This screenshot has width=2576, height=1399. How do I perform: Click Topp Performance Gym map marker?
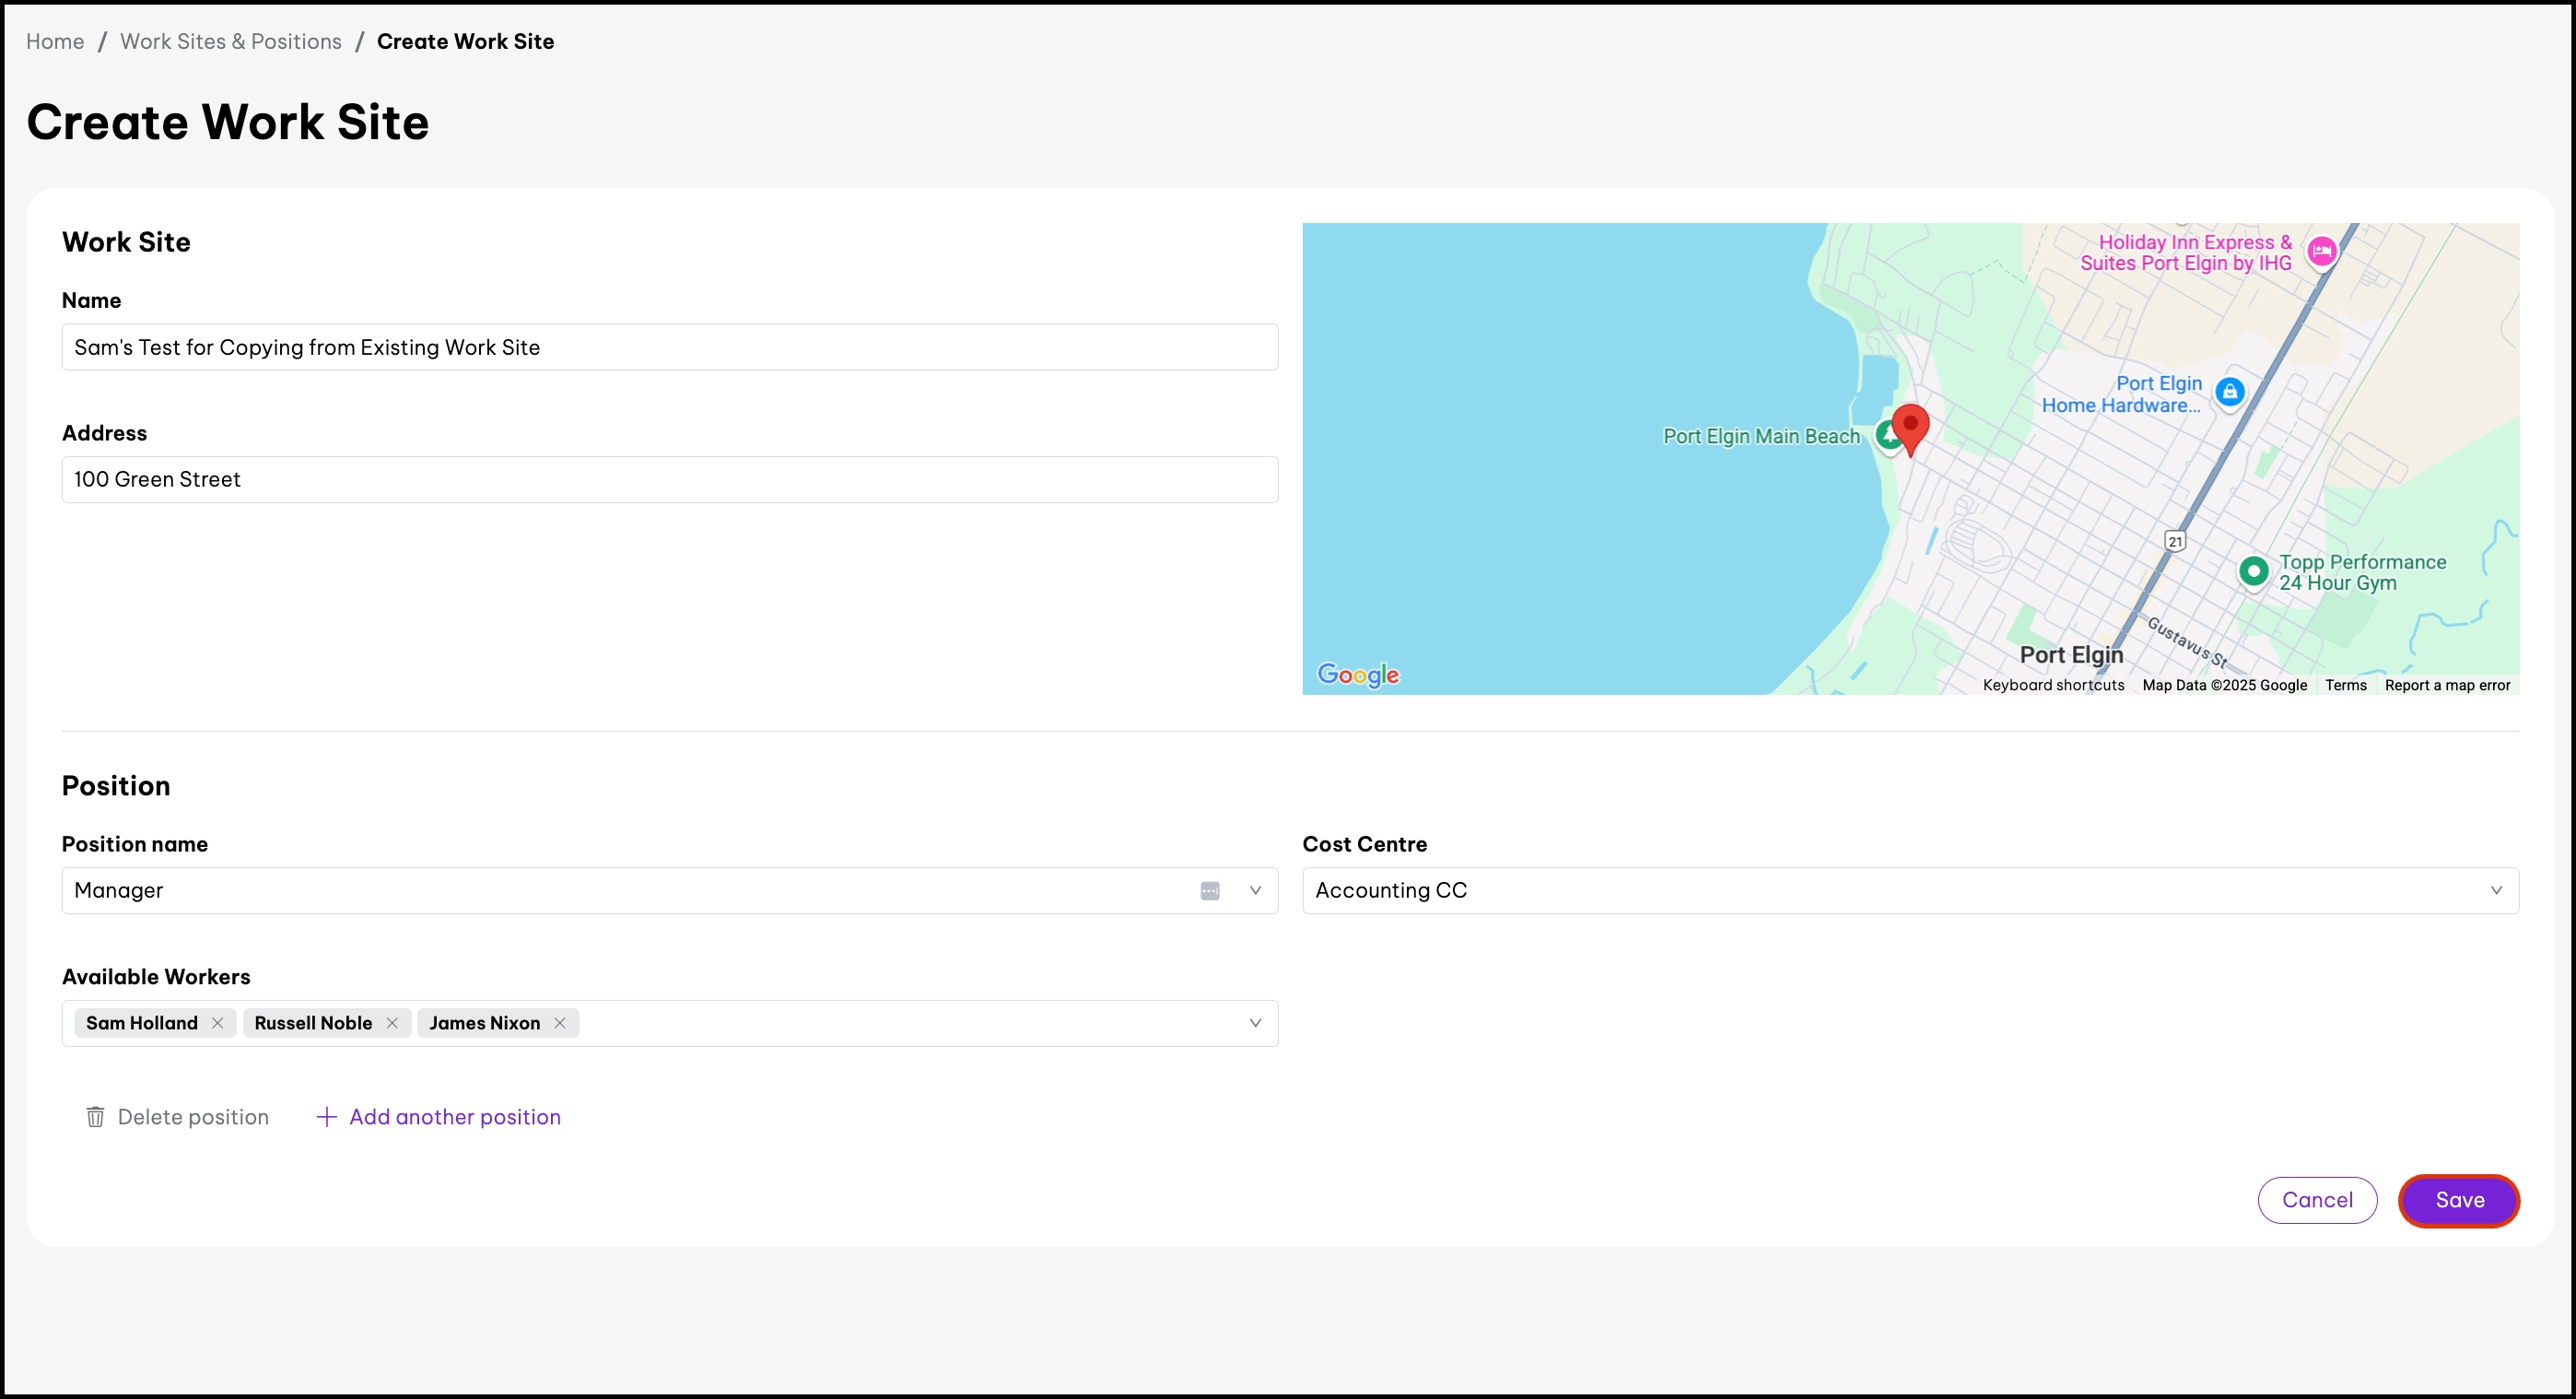pos(2252,571)
